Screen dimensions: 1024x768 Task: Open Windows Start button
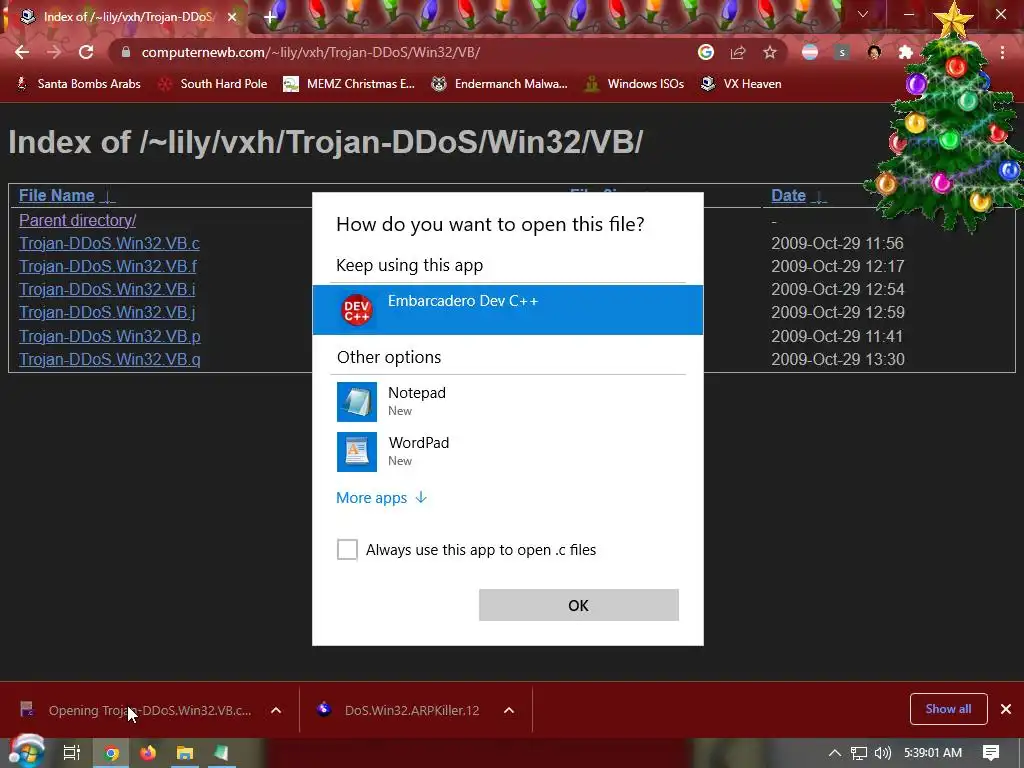click(26, 752)
